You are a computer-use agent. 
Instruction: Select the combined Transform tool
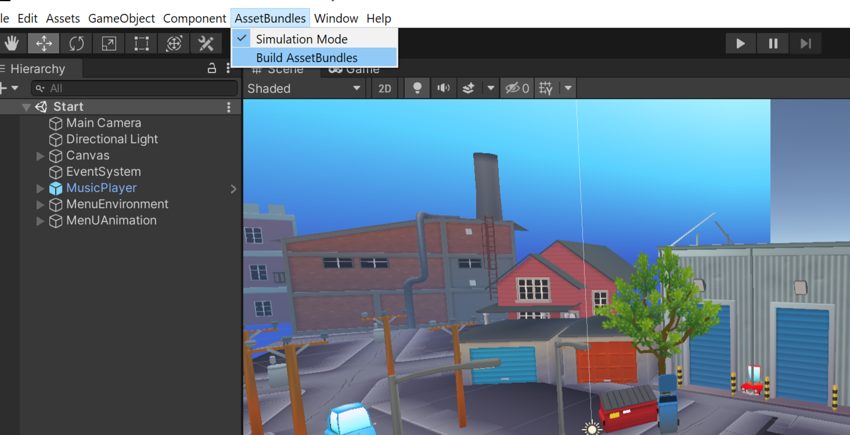[x=174, y=43]
